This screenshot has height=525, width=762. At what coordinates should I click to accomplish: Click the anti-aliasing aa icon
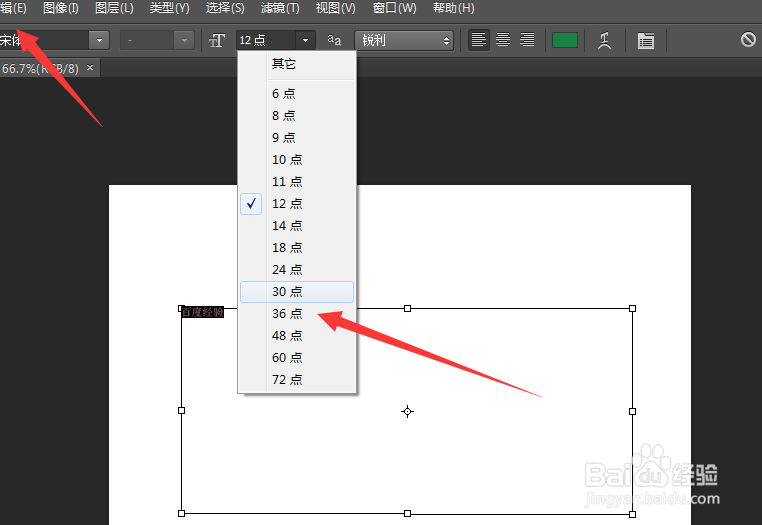[334, 39]
